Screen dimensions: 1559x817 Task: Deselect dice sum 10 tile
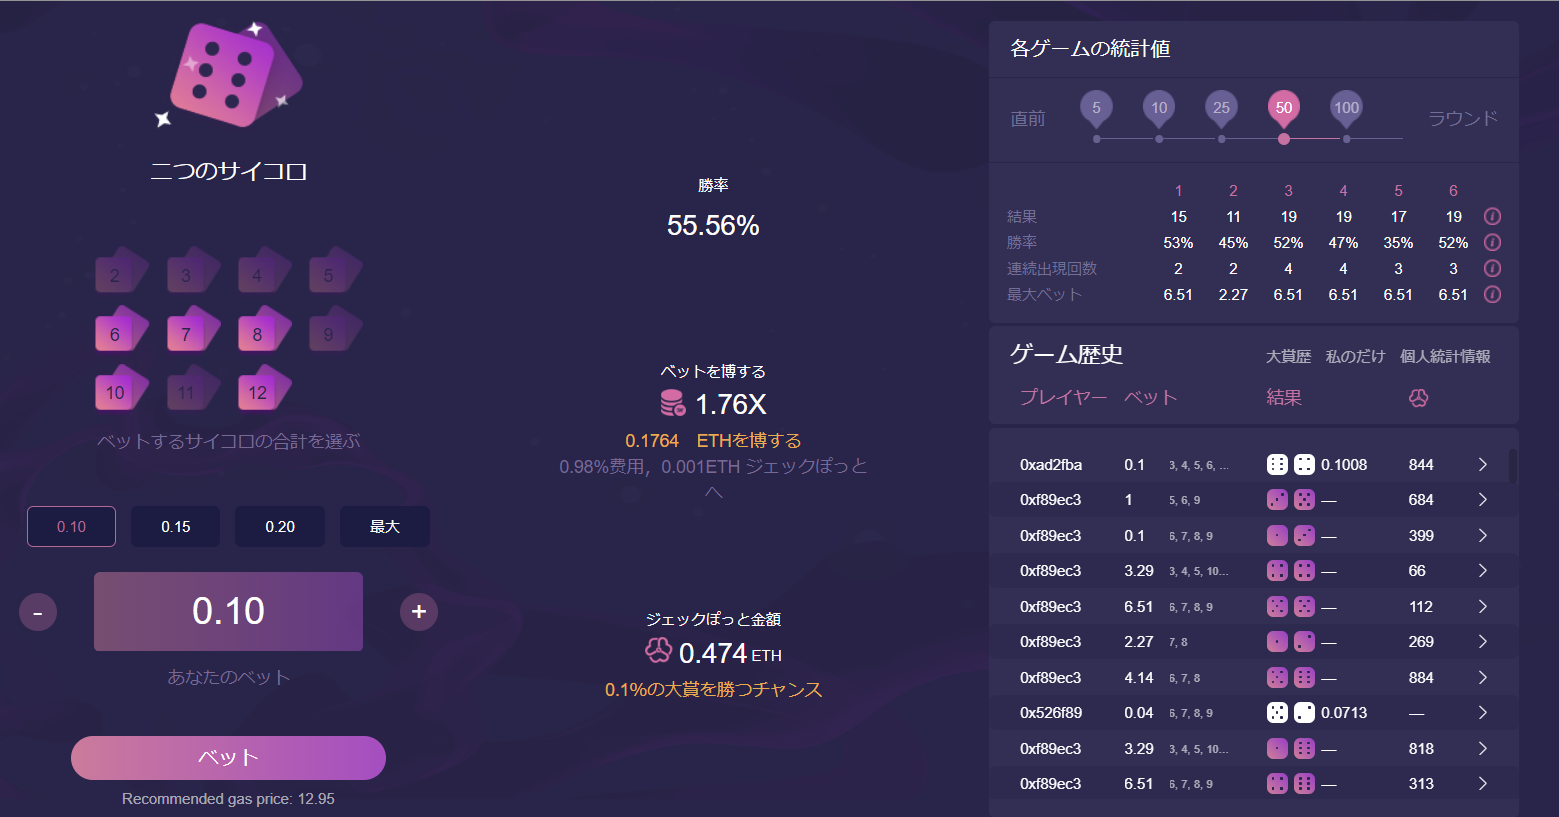pyautogui.click(x=121, y=388)
